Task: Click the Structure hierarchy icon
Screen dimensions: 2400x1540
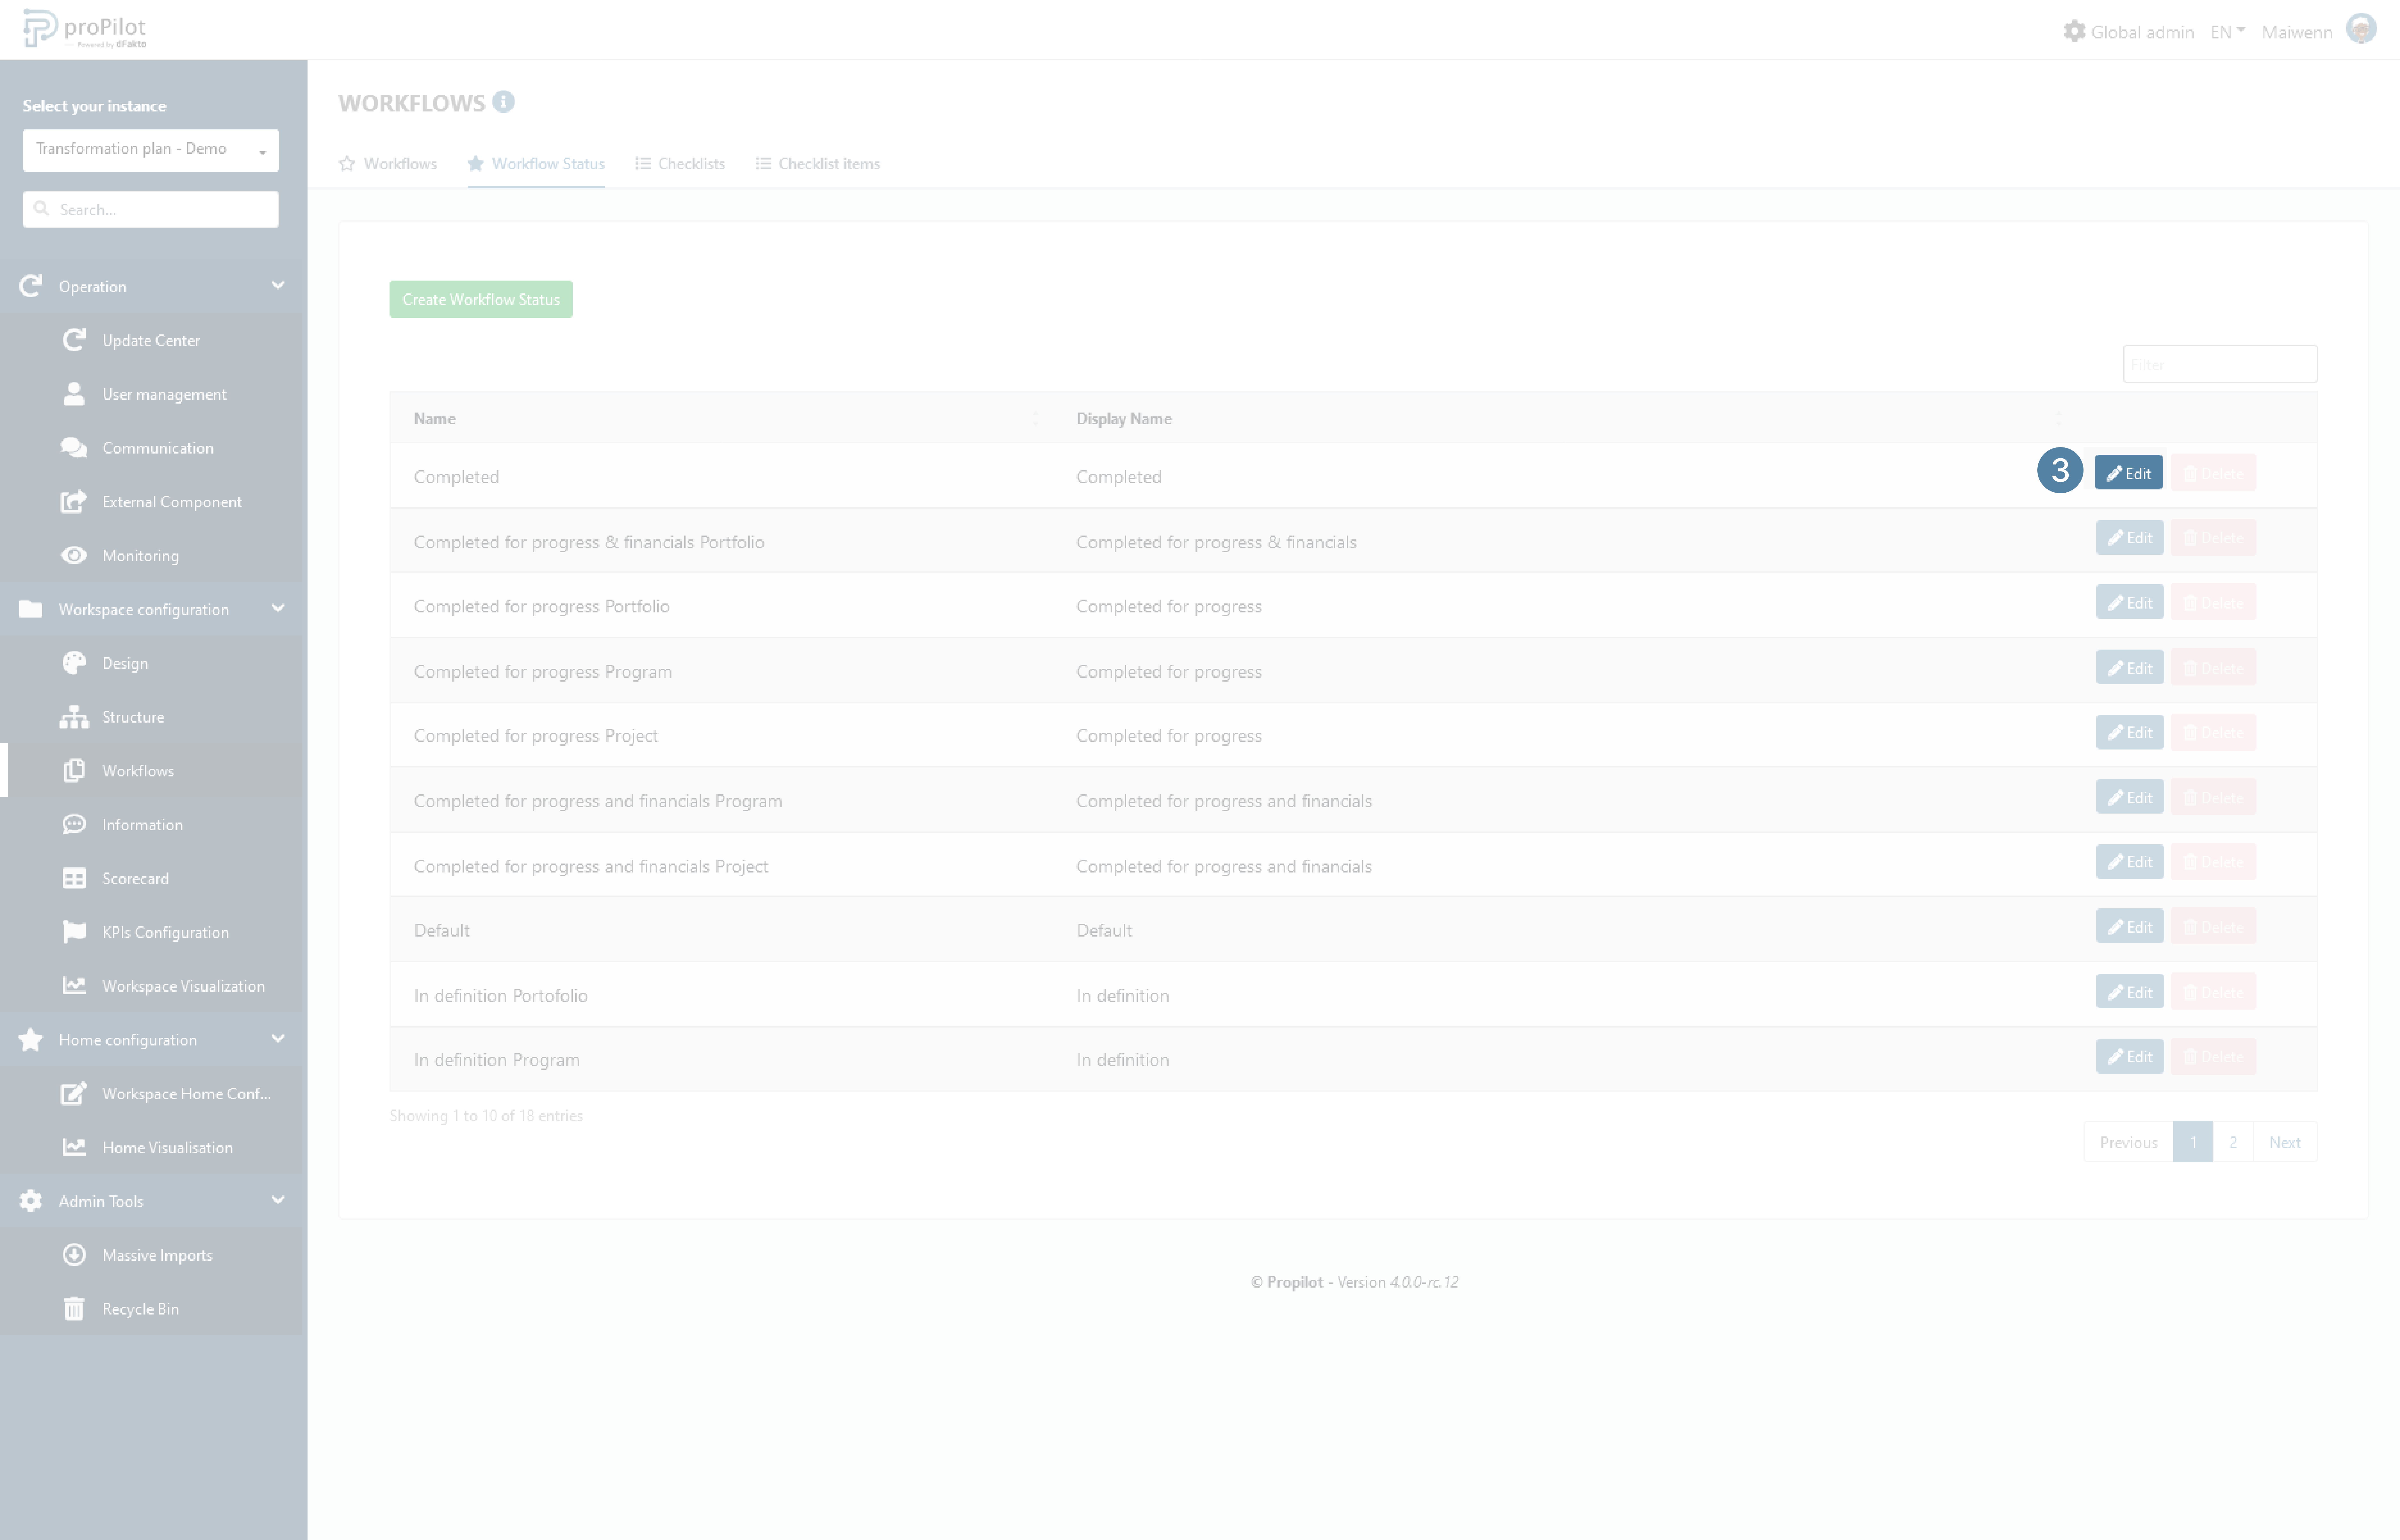Action: pyautogui.click(x=74, y=717)
